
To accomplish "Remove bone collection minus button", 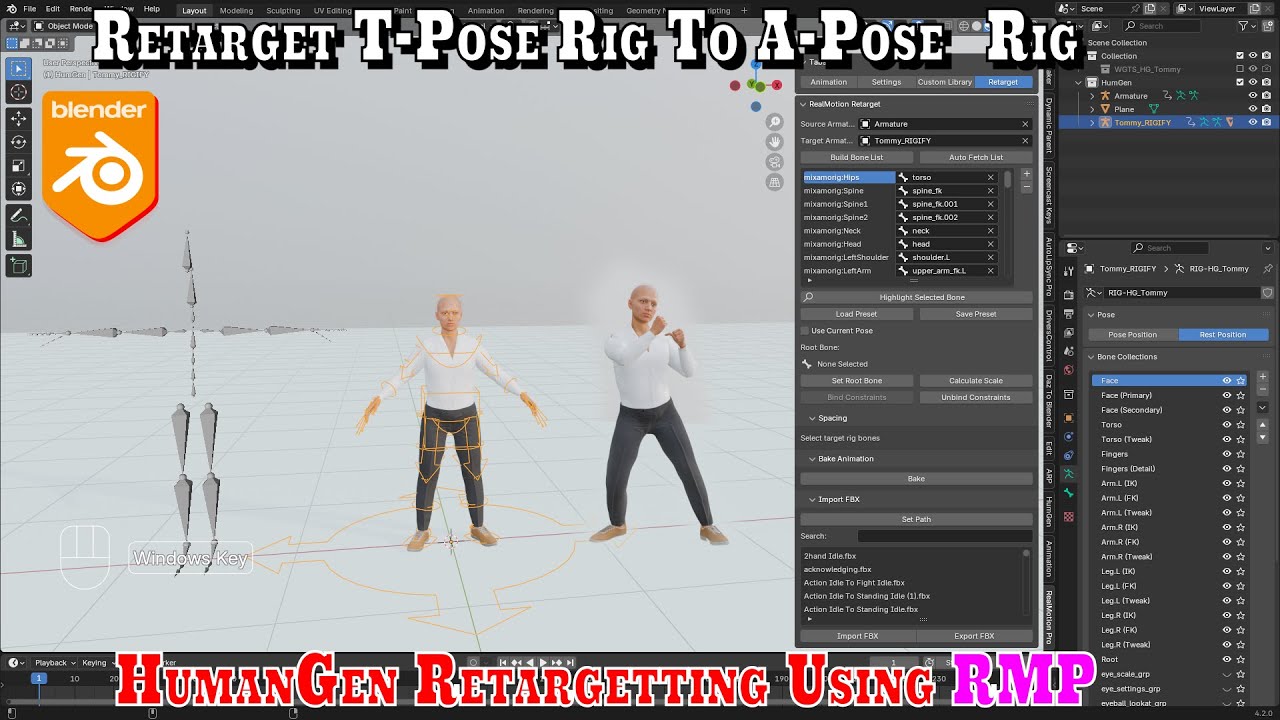I will click(x=1262, y=390).
